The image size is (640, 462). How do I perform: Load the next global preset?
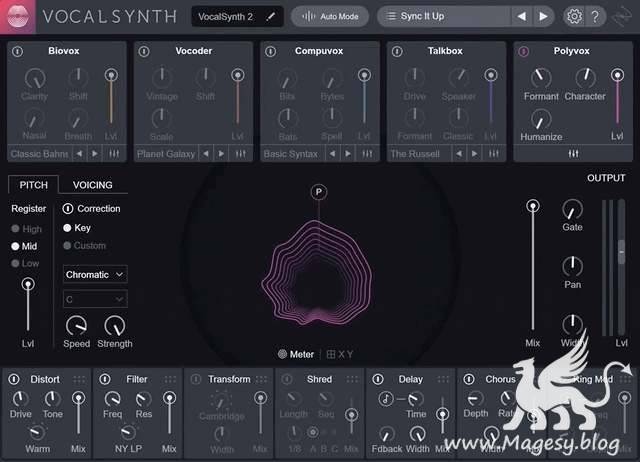(x=543, y=16)
